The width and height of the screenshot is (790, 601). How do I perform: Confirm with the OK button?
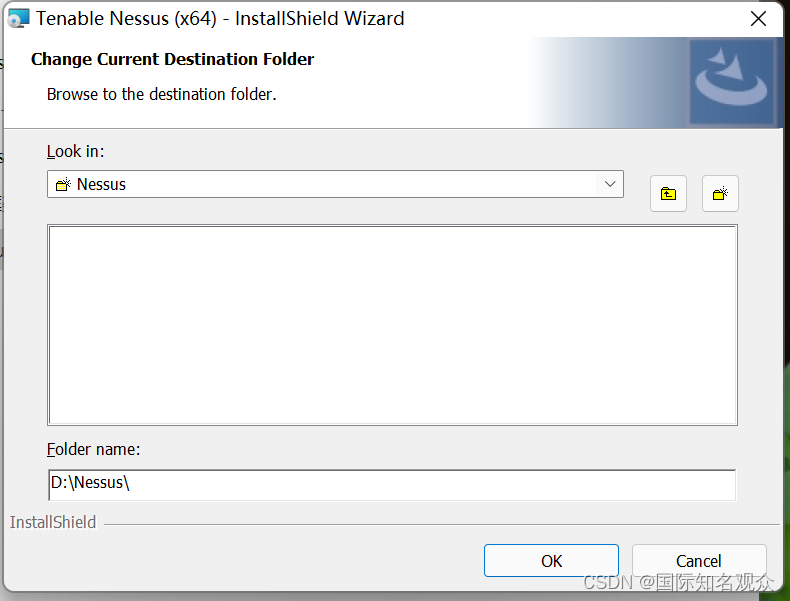551,561
